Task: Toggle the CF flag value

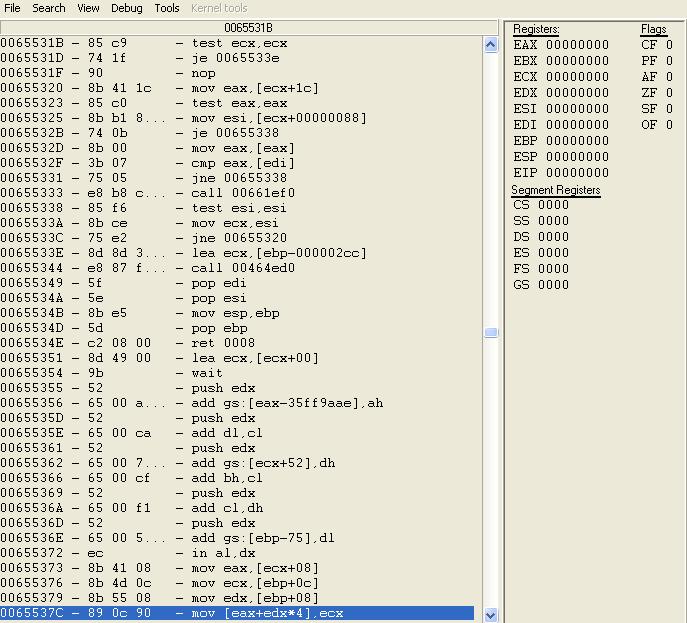Action: pos(669,45)
